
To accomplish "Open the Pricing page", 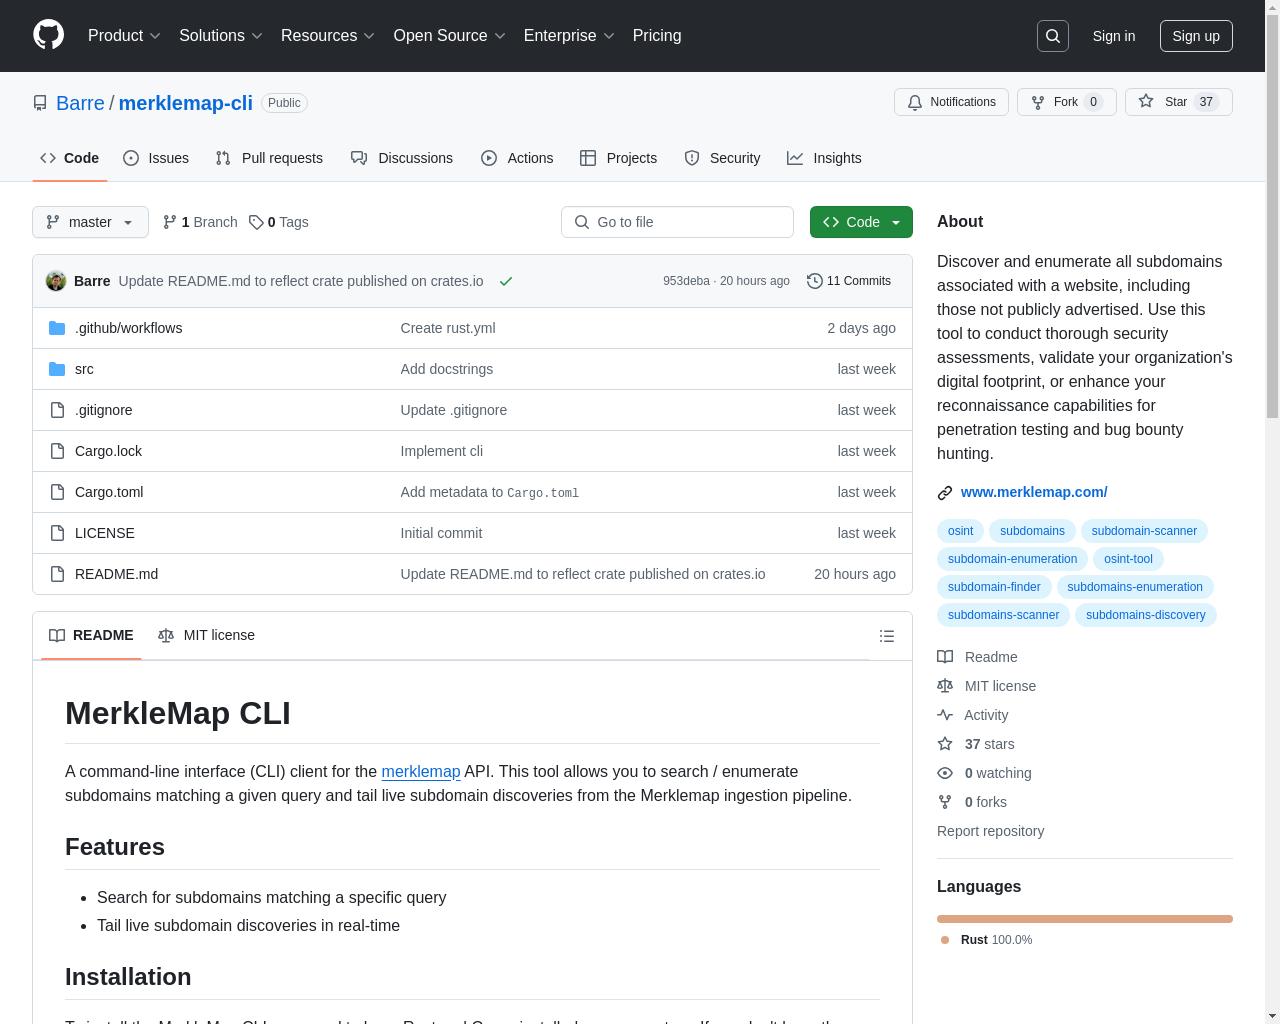I will (x=657, y=36).
